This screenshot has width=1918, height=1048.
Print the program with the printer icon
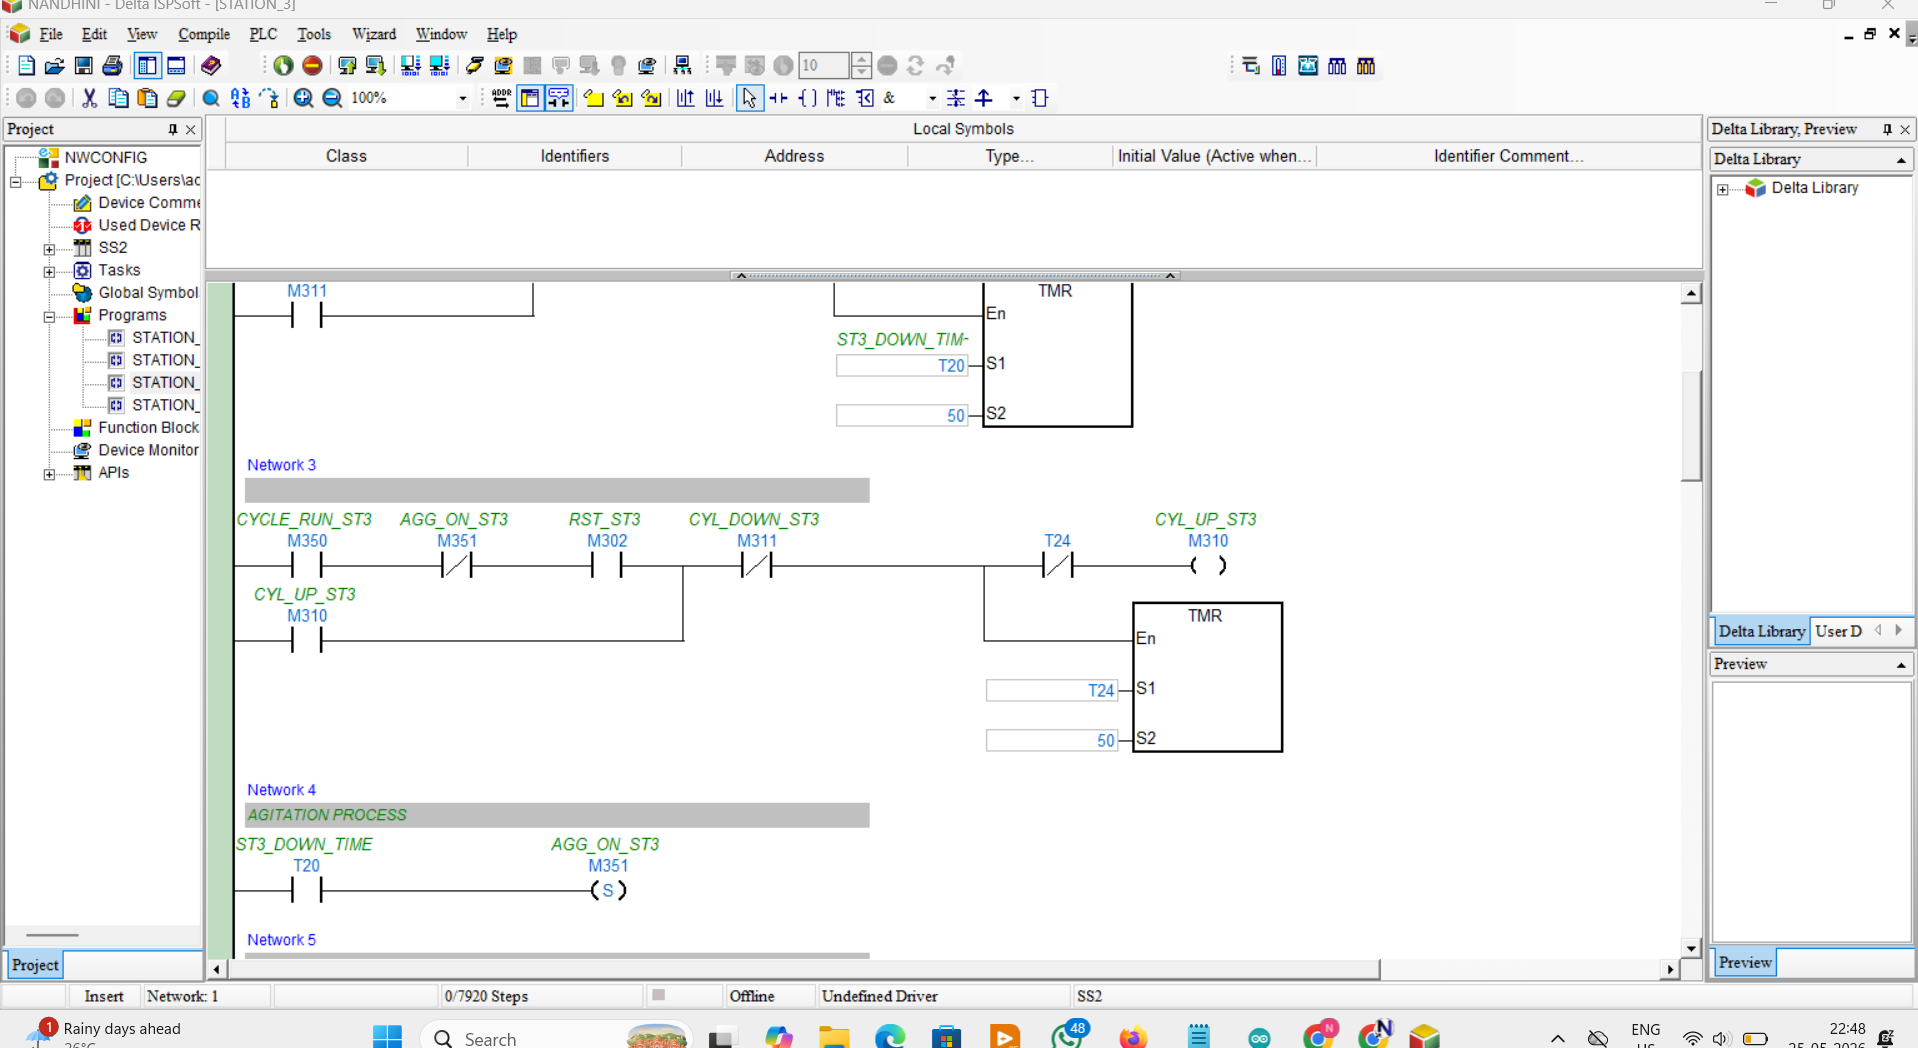(113, 66)
